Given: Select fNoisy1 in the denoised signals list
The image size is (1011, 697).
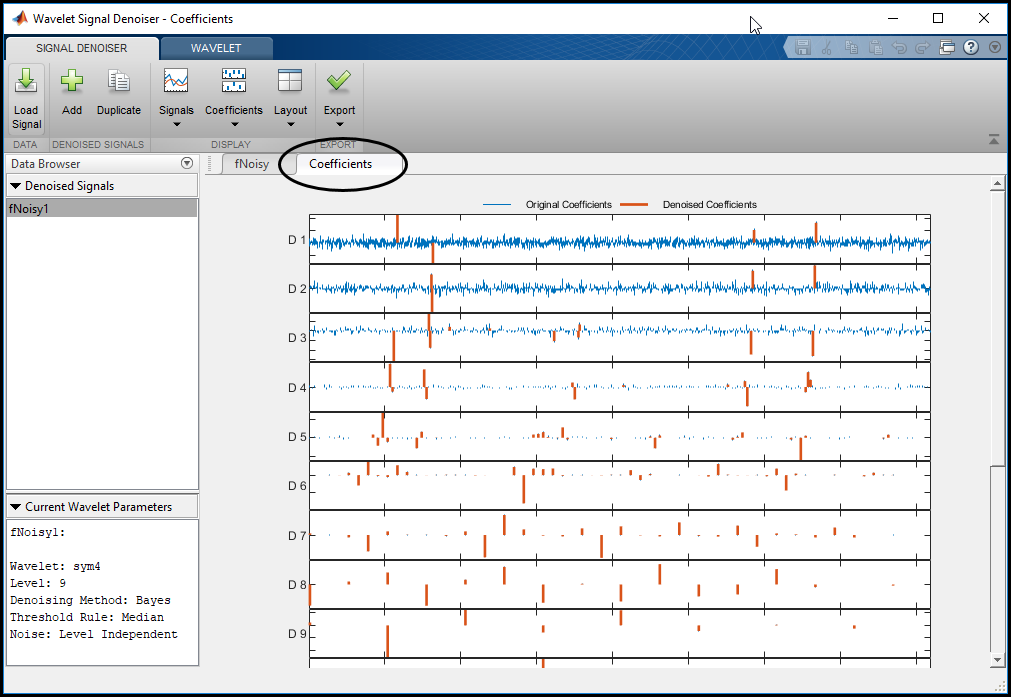Looking at the screenshot, I should point(30,209).
